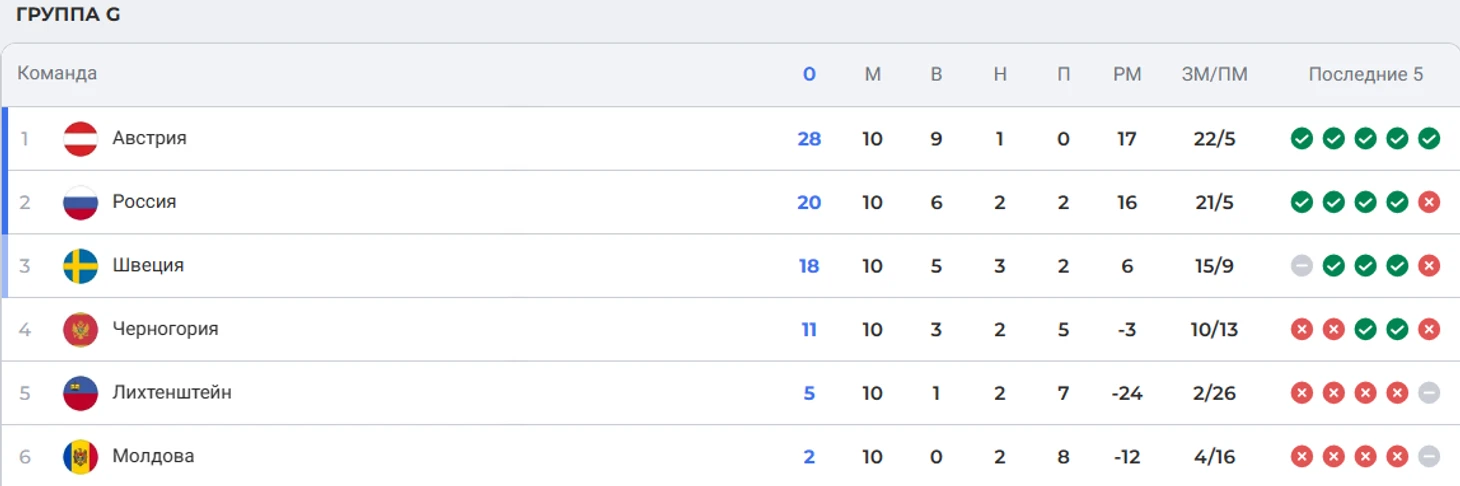The height and width of the screenshot is (486, 1460).
Task: Open the Черногория team link
Action: pyautogui.click(x=165, y=329)
